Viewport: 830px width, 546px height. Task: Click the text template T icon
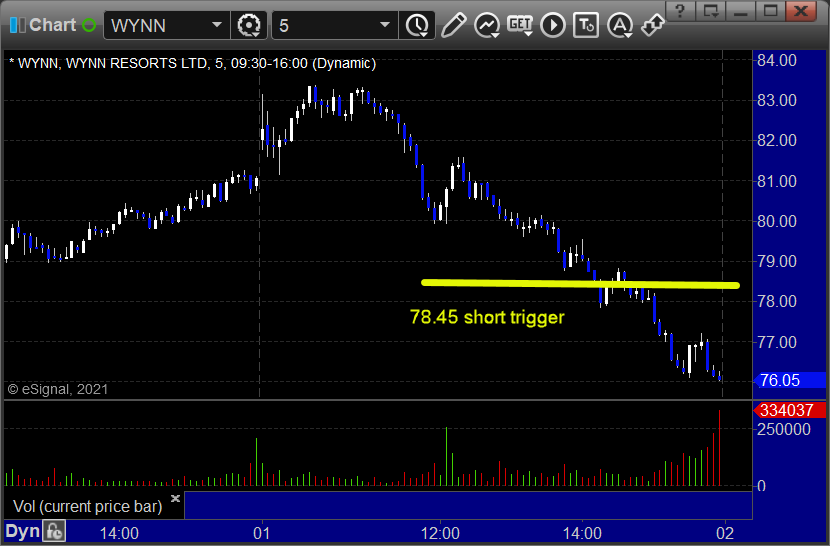click(x=586, y=25)
